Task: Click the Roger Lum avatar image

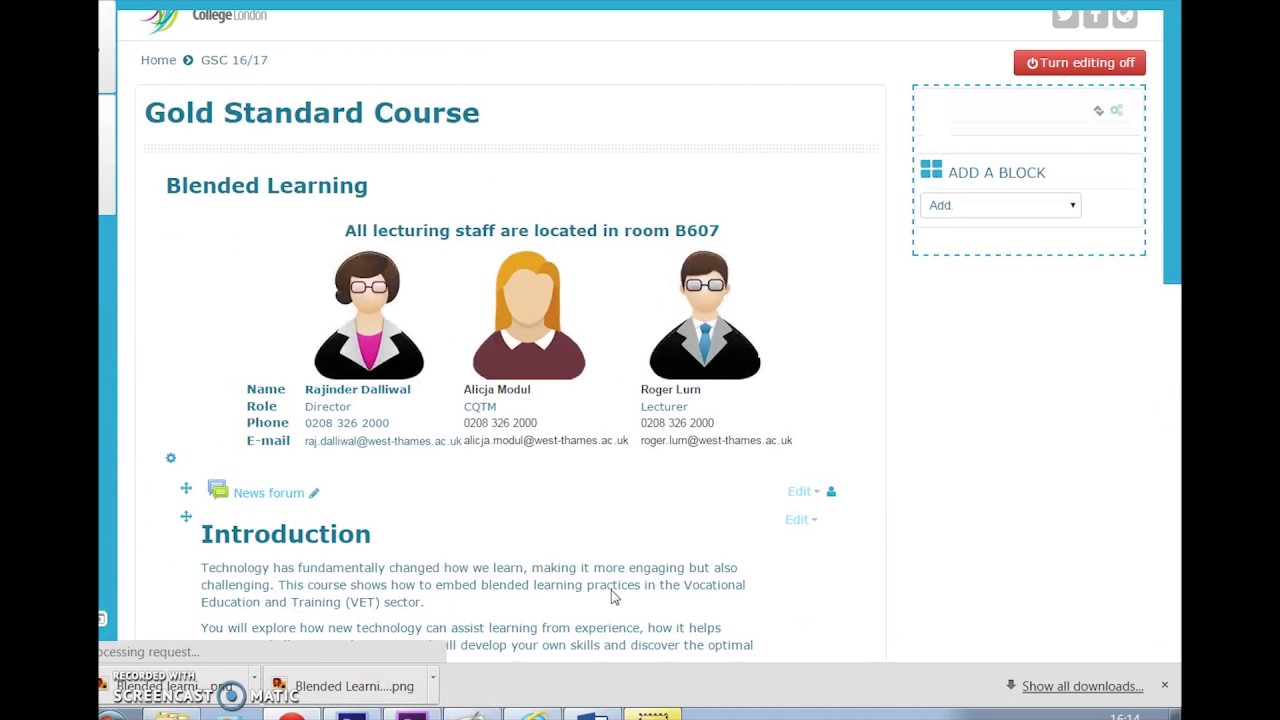Action: click(x=704, y=315)
